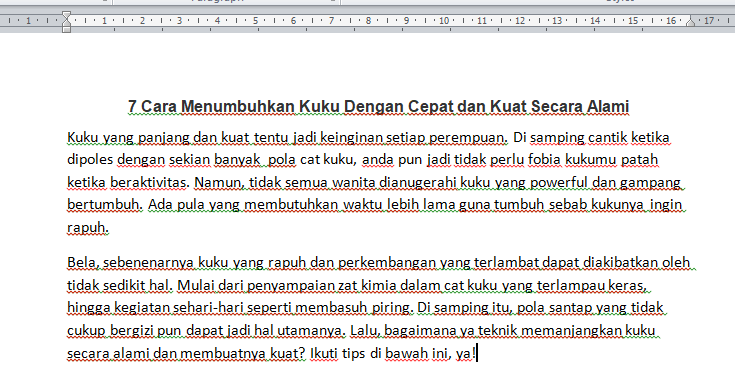The width and height of the screenshot is (735, 369).
Task: Click the word "Menumbuhkan" in the heading
Action: [238, 106]
